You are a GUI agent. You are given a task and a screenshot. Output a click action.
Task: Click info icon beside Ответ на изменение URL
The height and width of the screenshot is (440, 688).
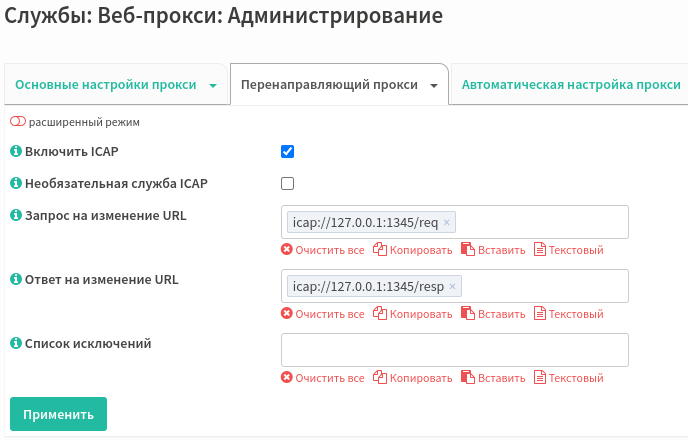point(16,279)
